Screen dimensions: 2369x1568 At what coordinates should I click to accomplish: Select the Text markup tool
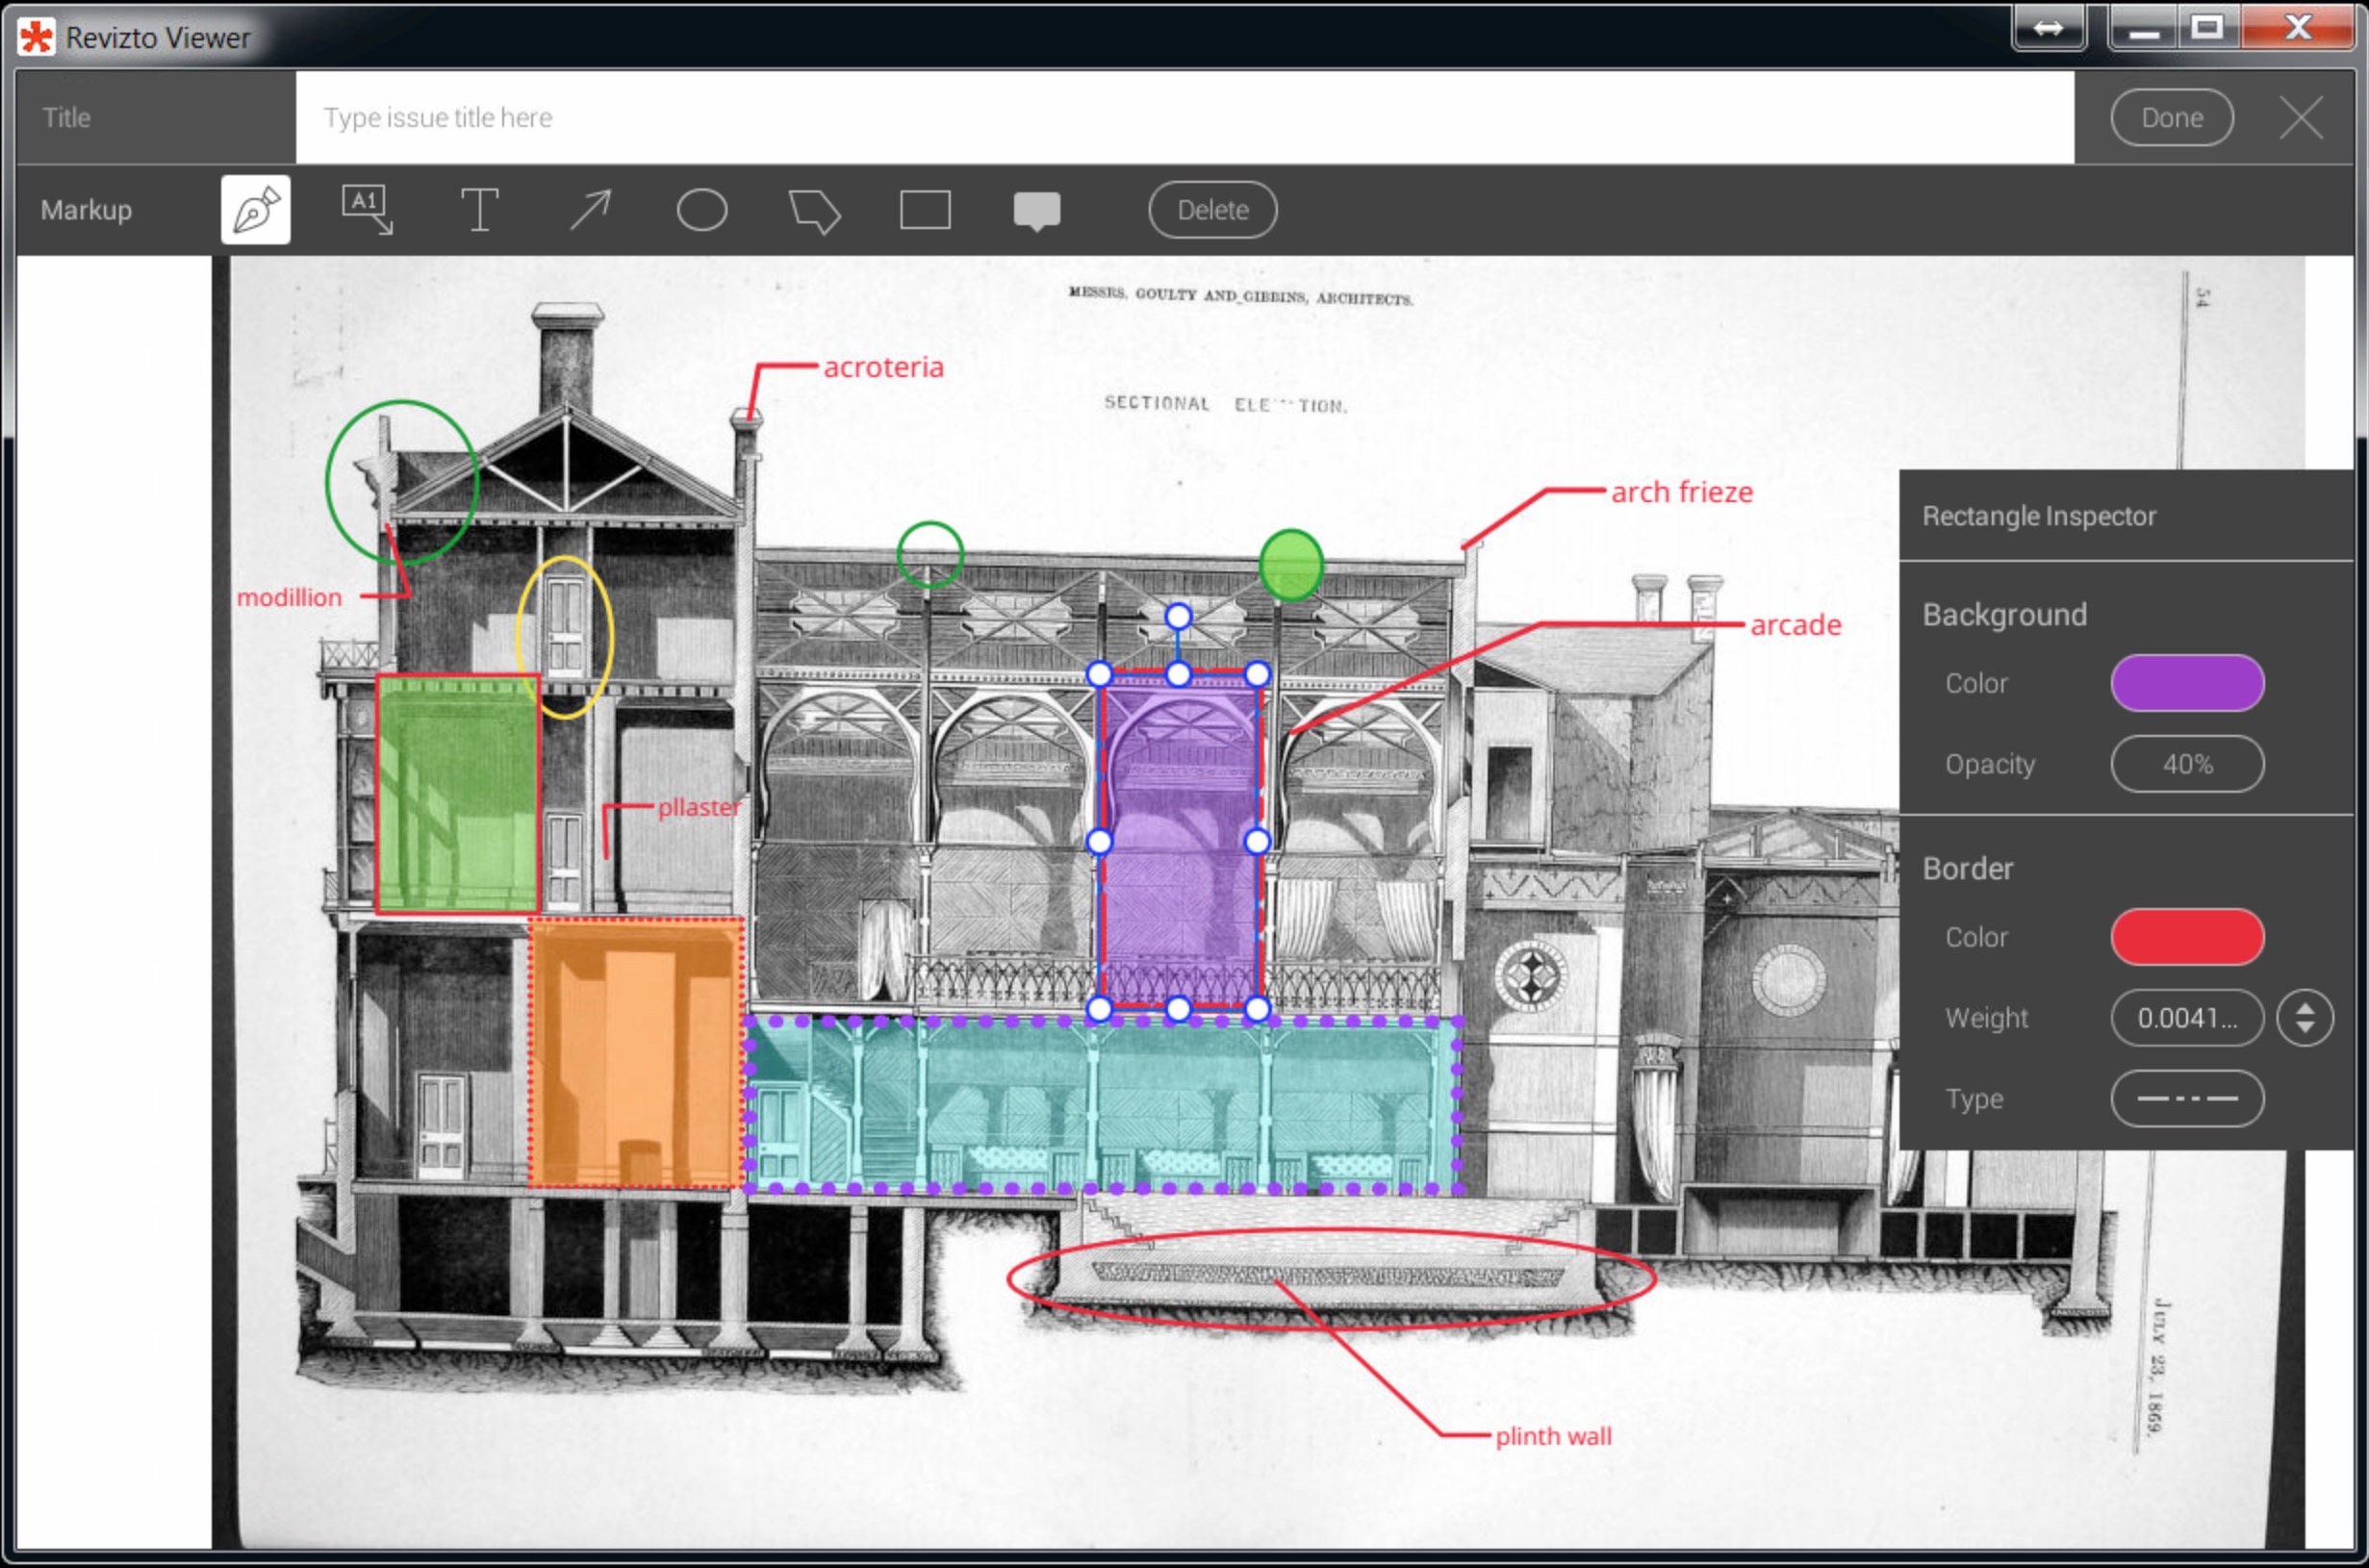tap(479, 210)
